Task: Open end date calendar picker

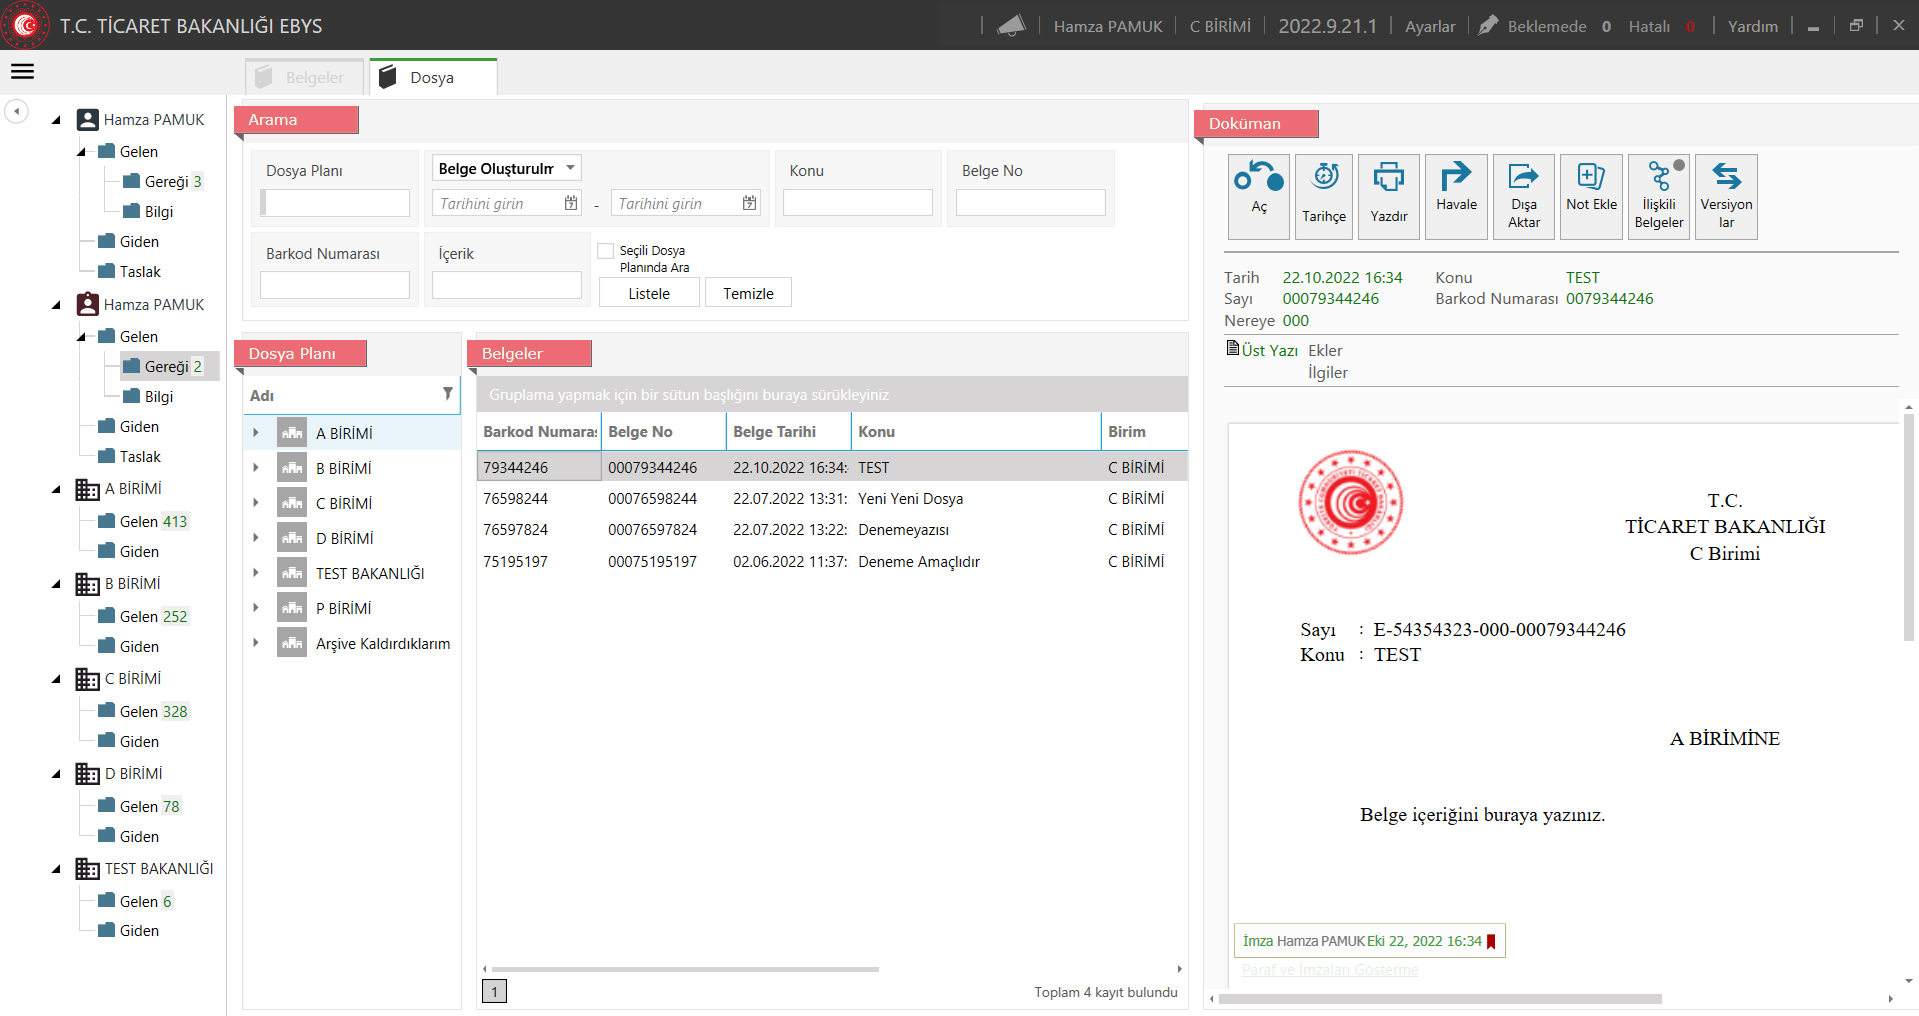Action: click(749, 203)
